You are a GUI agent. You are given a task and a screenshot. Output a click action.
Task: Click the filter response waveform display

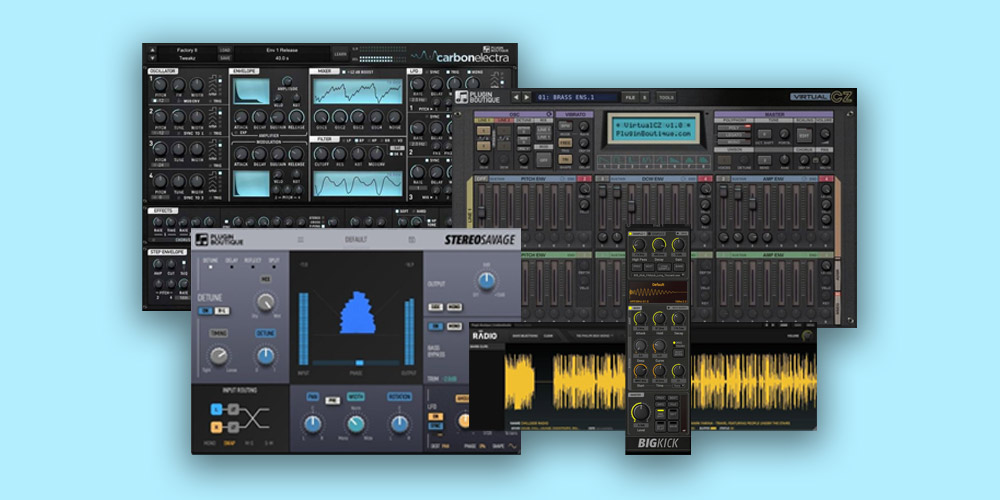[x=357, y=184]
